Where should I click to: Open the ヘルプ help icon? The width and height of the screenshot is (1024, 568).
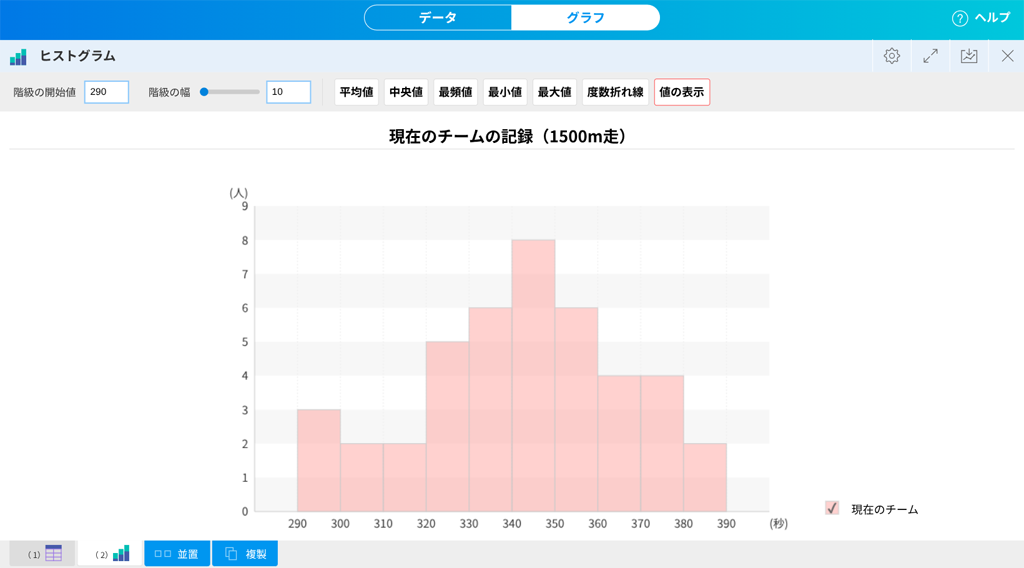[x=959, y=18]
